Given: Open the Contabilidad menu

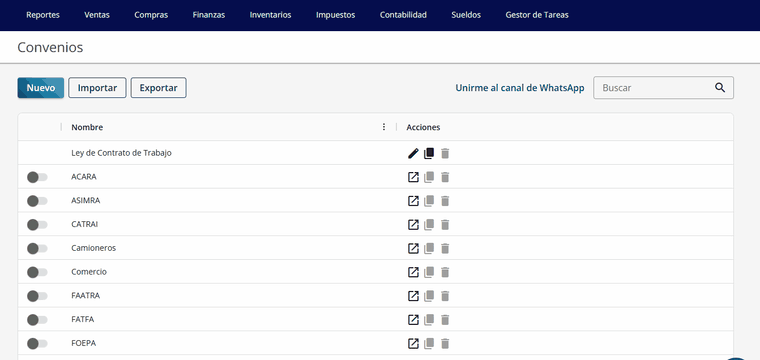Looking at the screenshot, I should pos(403,15).
